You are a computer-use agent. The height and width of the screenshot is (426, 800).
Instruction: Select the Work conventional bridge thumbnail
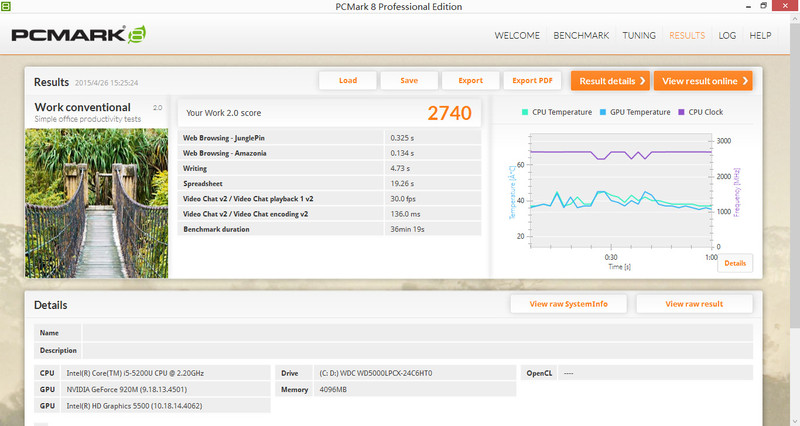[97, 201]
